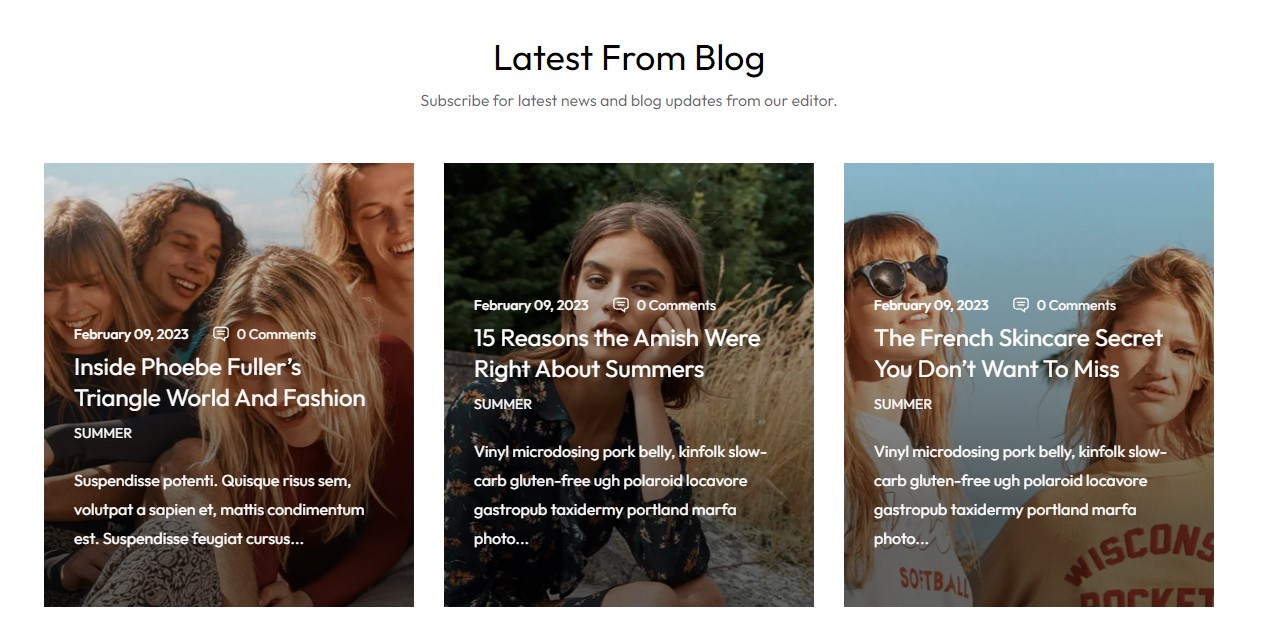Select SUMMER category under French Skincare post
This screenshot has width=1261, height=643.
[x=903, y=404]
